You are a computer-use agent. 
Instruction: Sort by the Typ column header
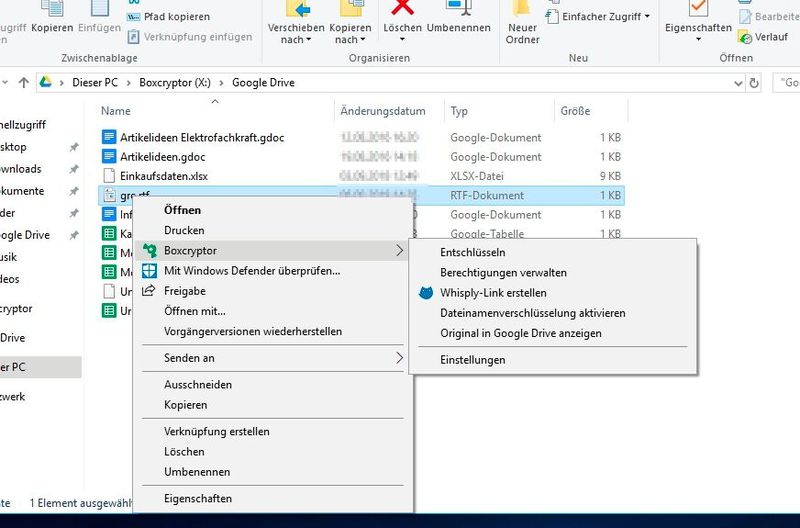click(x=459, y=111)
